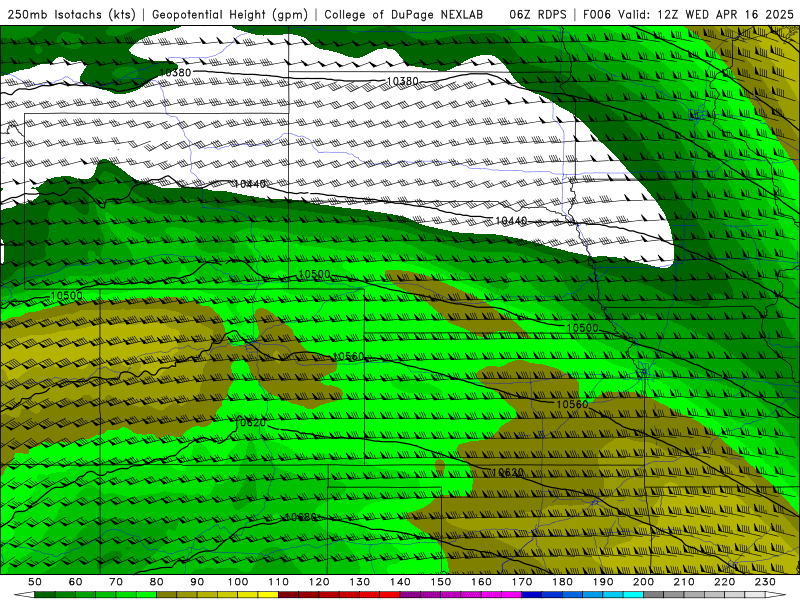Click the 220 value on the color scale
The image size is (800, 600).
[x=724, y=582]
